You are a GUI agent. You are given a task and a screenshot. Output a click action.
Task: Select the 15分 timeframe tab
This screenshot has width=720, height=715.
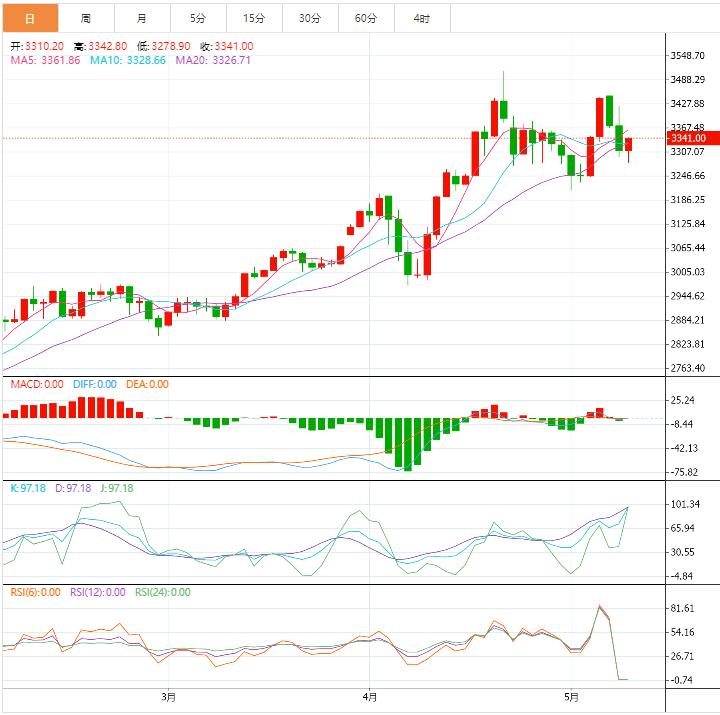point(254,18)
